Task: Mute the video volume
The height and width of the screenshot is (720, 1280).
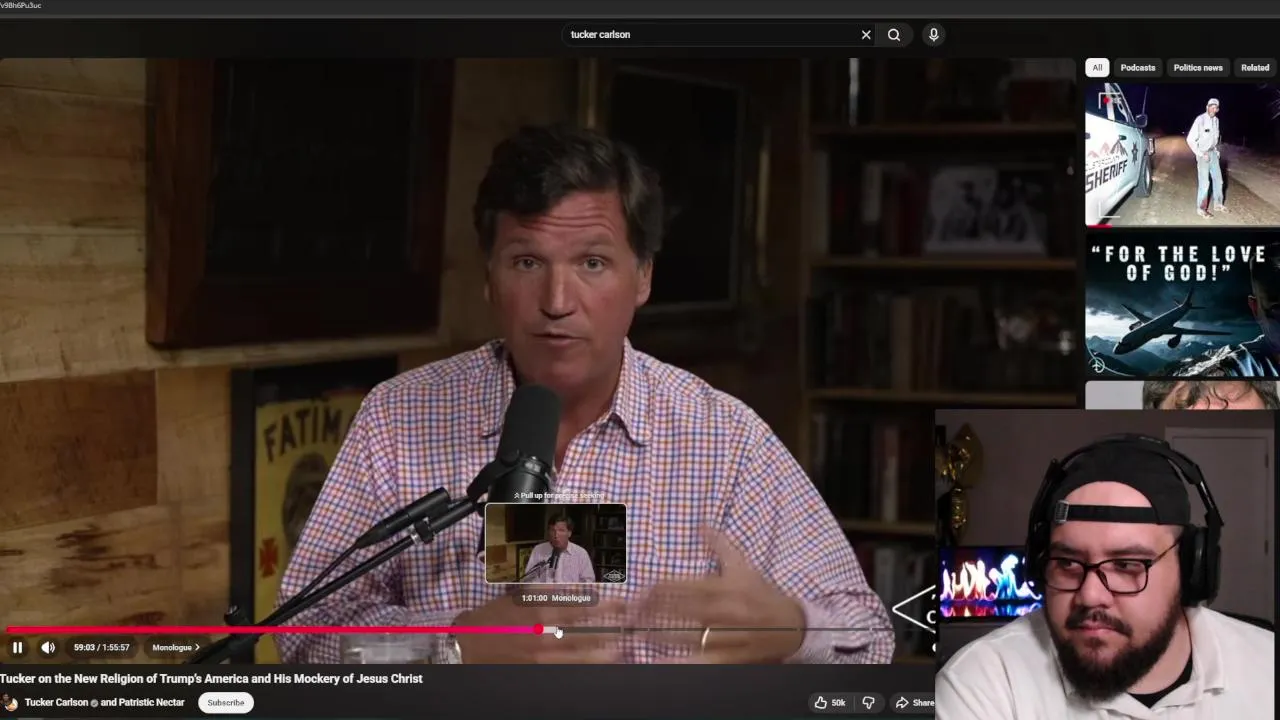Action: [48, 647]
